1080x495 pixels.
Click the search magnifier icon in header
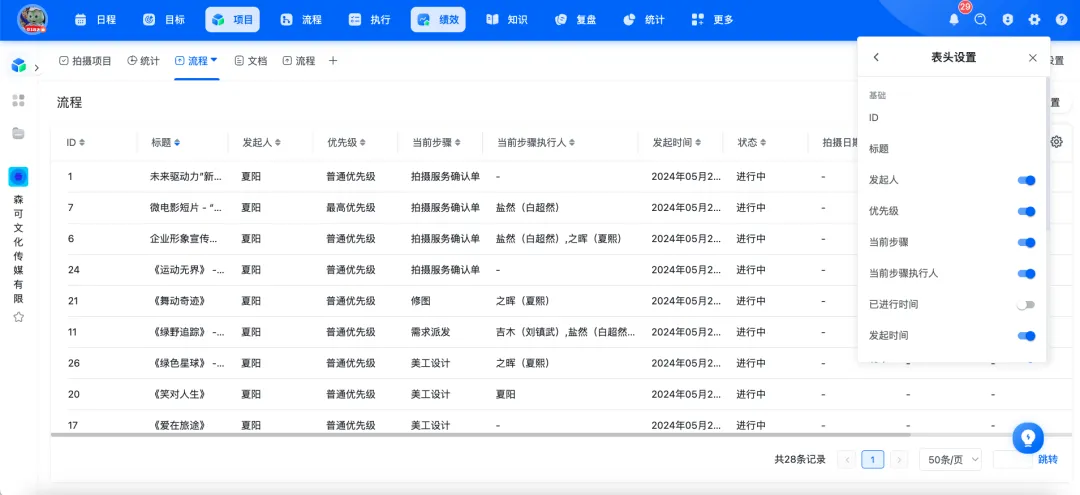(981, 20)
